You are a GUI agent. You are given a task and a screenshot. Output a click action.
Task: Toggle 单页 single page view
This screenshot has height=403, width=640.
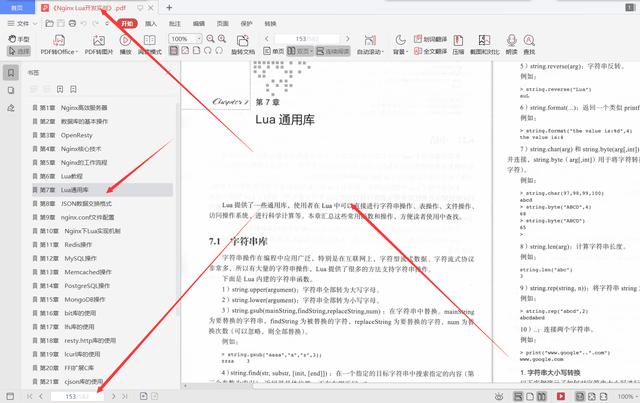[273, 51]
